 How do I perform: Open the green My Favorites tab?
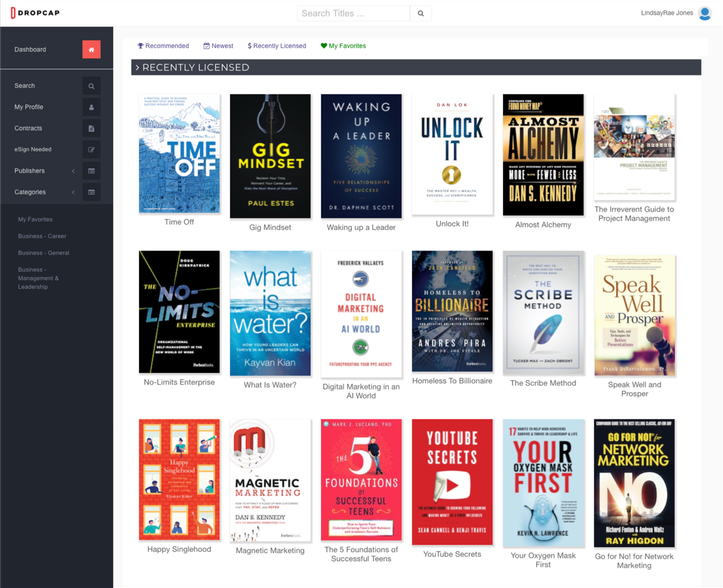pyautogui.click(x=343, y=46)
